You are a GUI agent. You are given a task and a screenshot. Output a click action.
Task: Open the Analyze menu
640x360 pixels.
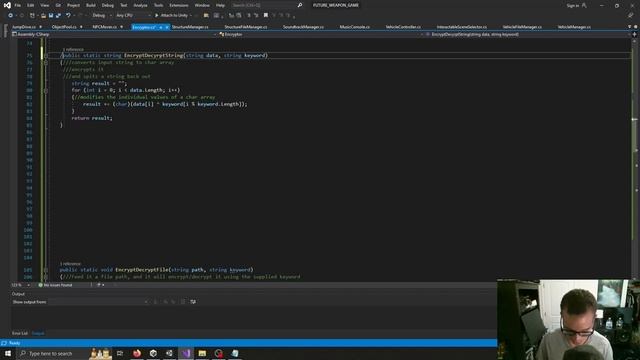[140, 5]
